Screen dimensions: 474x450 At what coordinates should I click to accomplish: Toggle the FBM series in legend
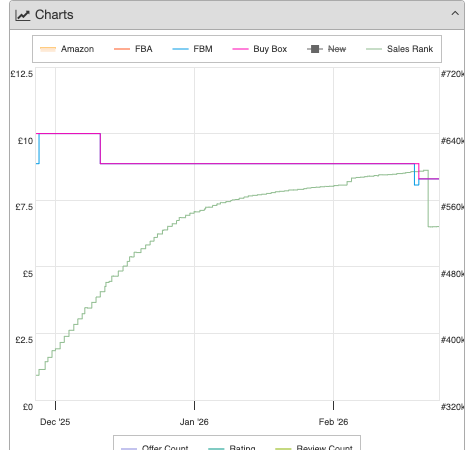point(192,49)
